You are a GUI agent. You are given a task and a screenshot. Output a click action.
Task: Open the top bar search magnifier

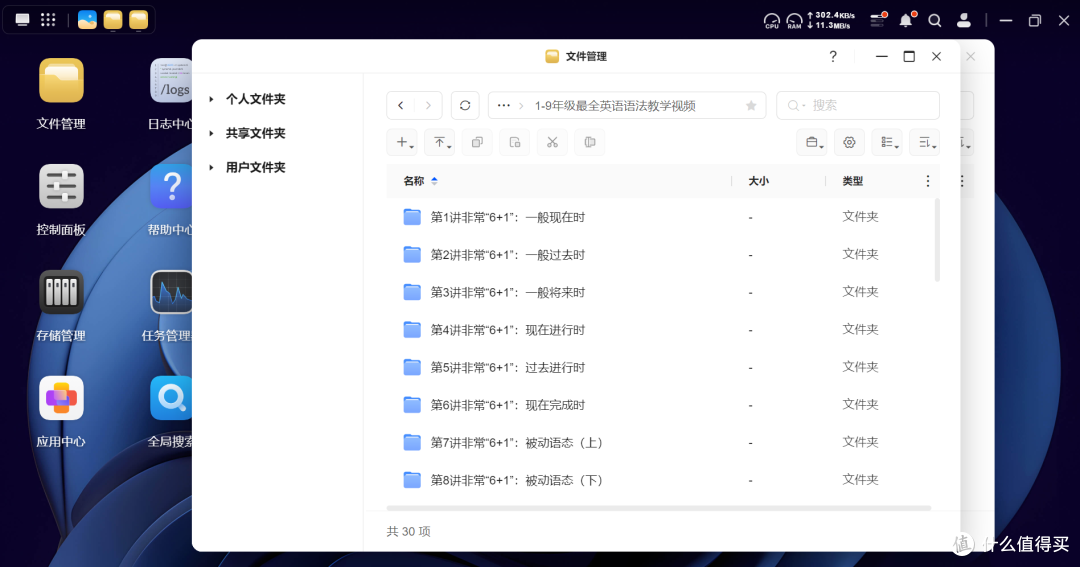(935, 21)
